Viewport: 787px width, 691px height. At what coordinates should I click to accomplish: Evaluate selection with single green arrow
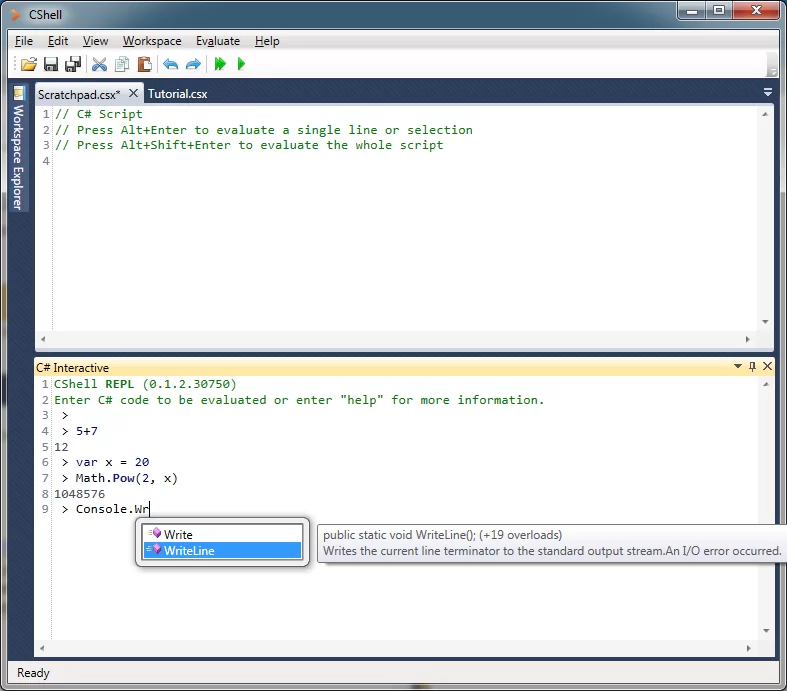(241, 65)
